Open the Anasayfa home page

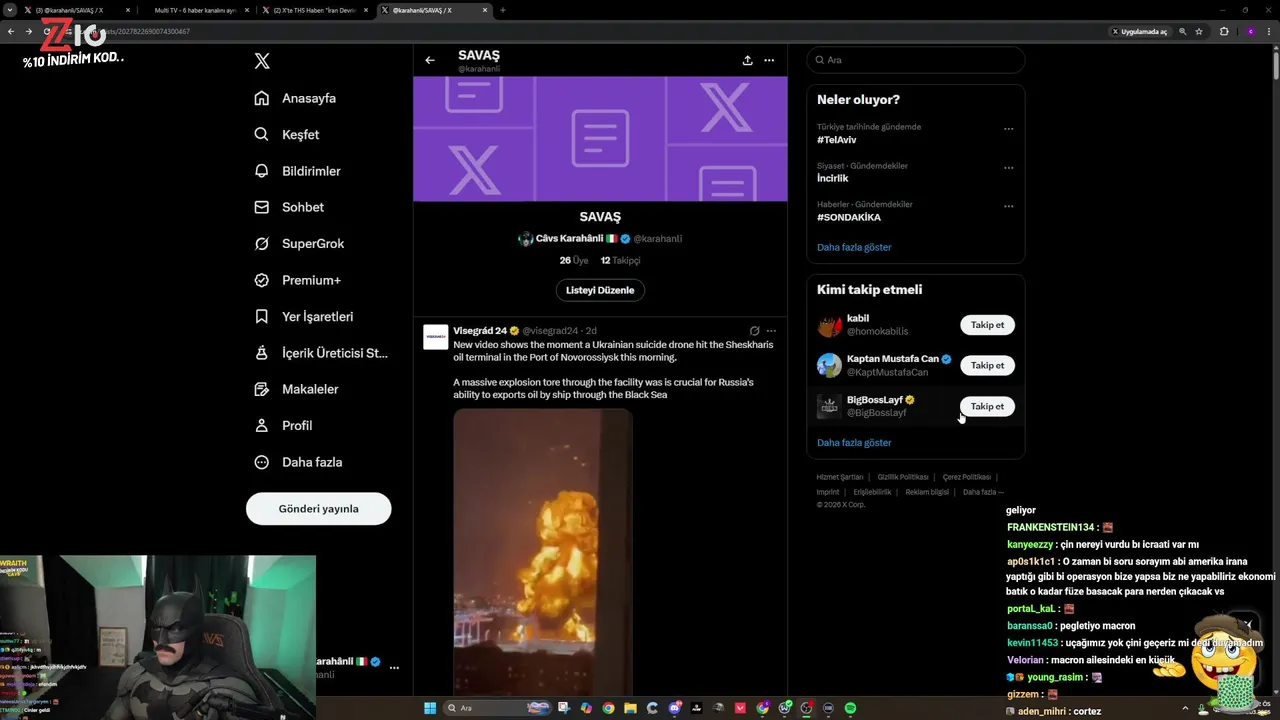[x=295, y=98]
